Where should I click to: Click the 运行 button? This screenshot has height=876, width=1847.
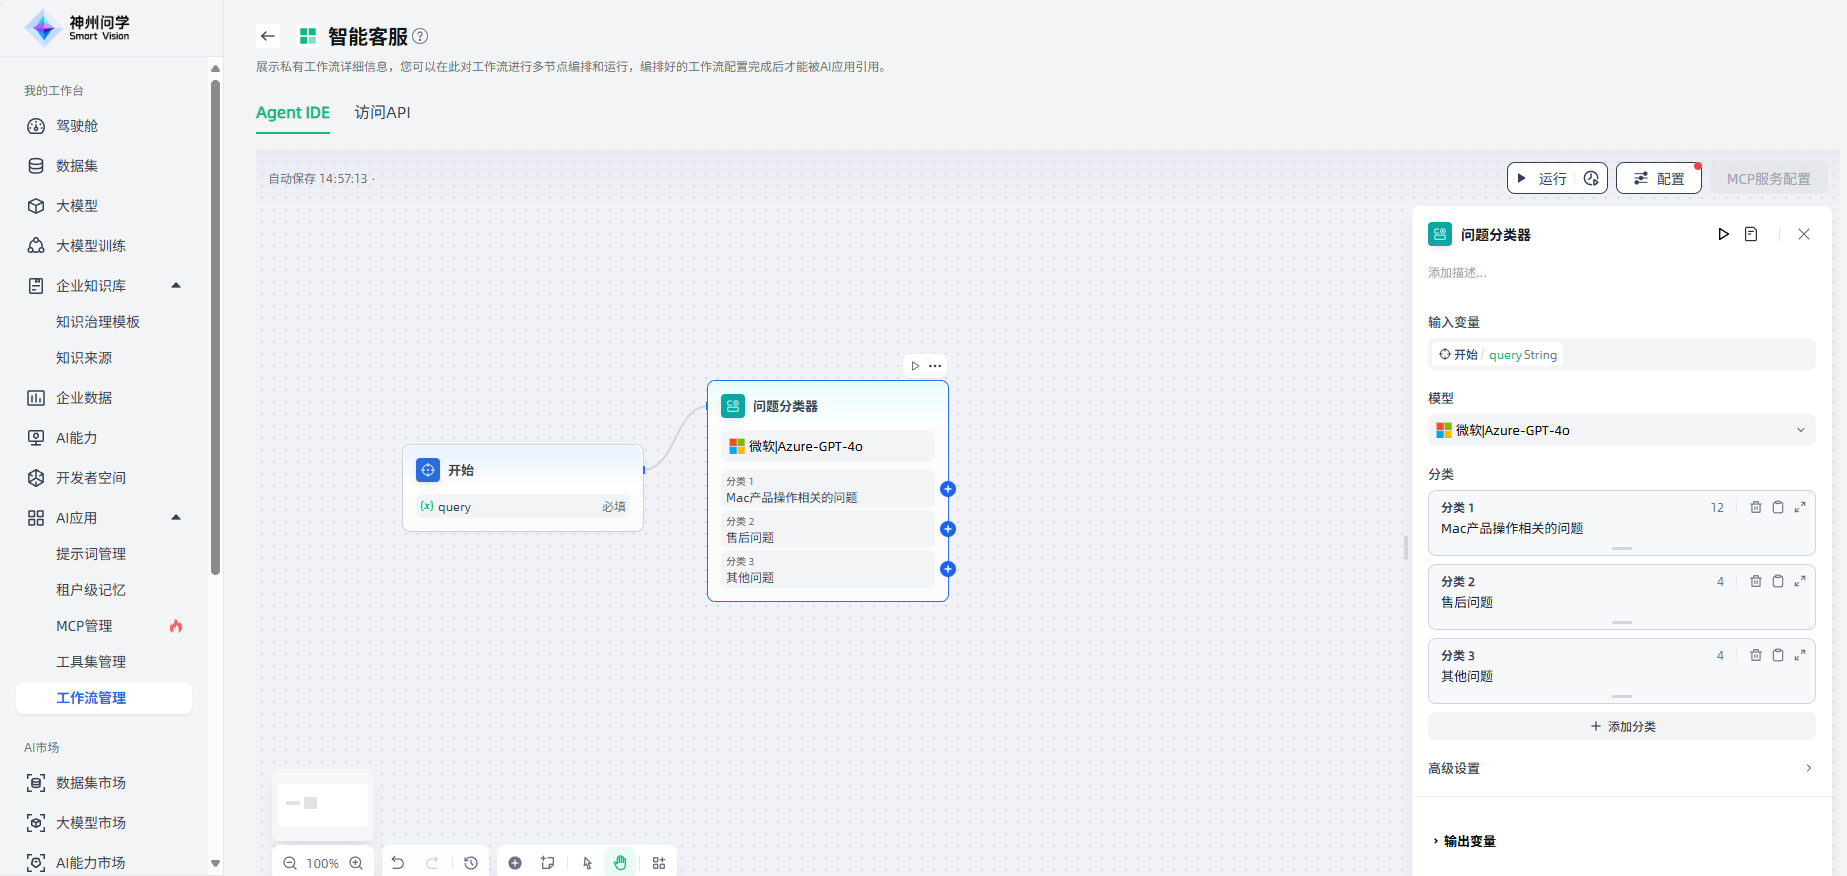click(x=1542, y=178)
